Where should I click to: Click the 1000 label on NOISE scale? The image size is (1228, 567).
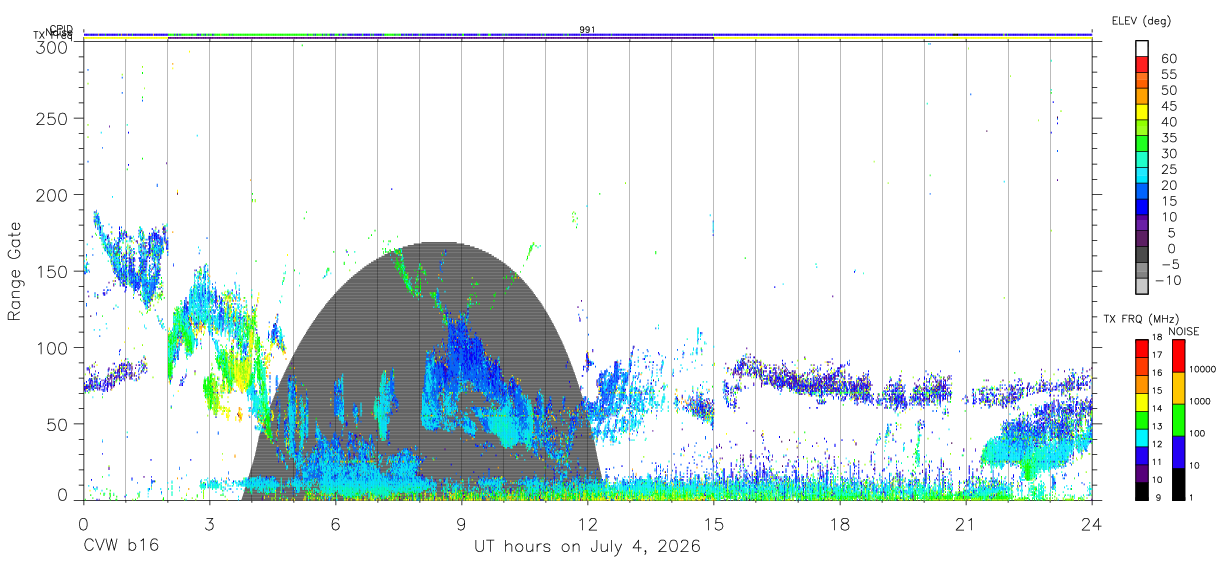click(1201, 400)
